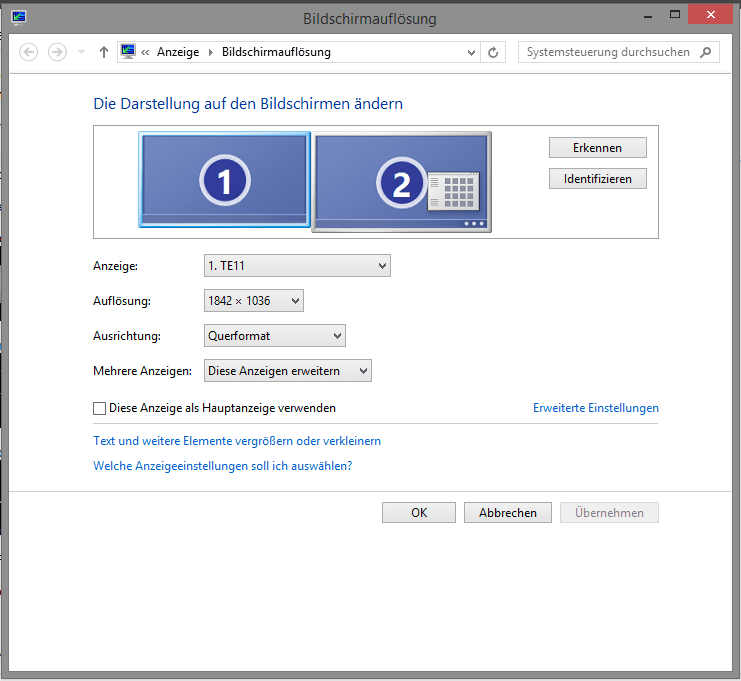Go up one level with the up arrow
Image resolution: width=741 pixels, height=681 pixels.
[x=103, y=52]
